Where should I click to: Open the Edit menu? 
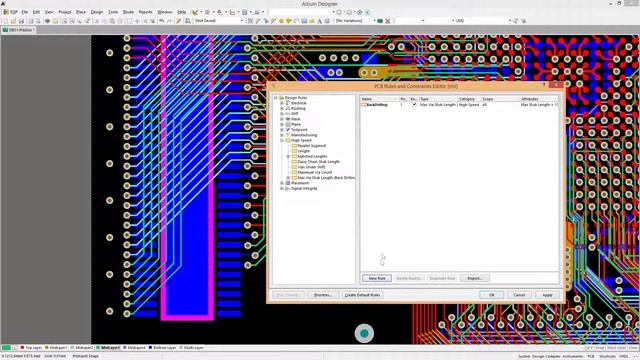click(x=36, y=12)
